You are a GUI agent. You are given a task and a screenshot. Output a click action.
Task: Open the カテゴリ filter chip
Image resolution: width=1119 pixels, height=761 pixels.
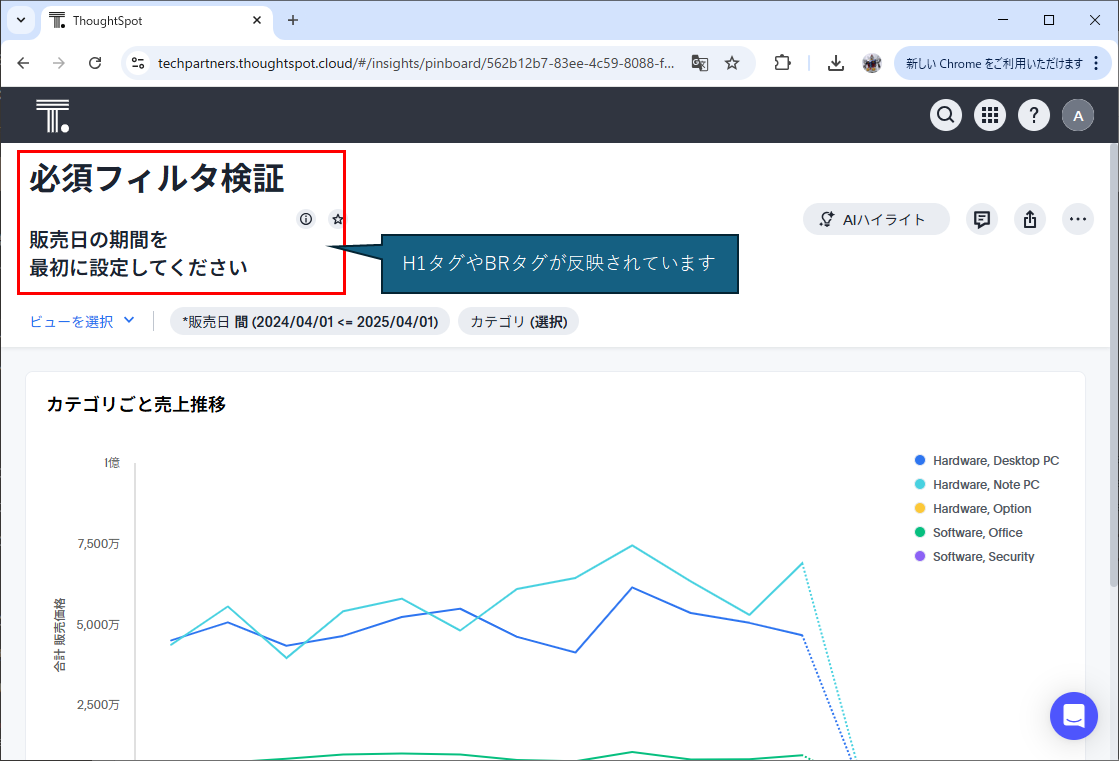pos(518,322)
